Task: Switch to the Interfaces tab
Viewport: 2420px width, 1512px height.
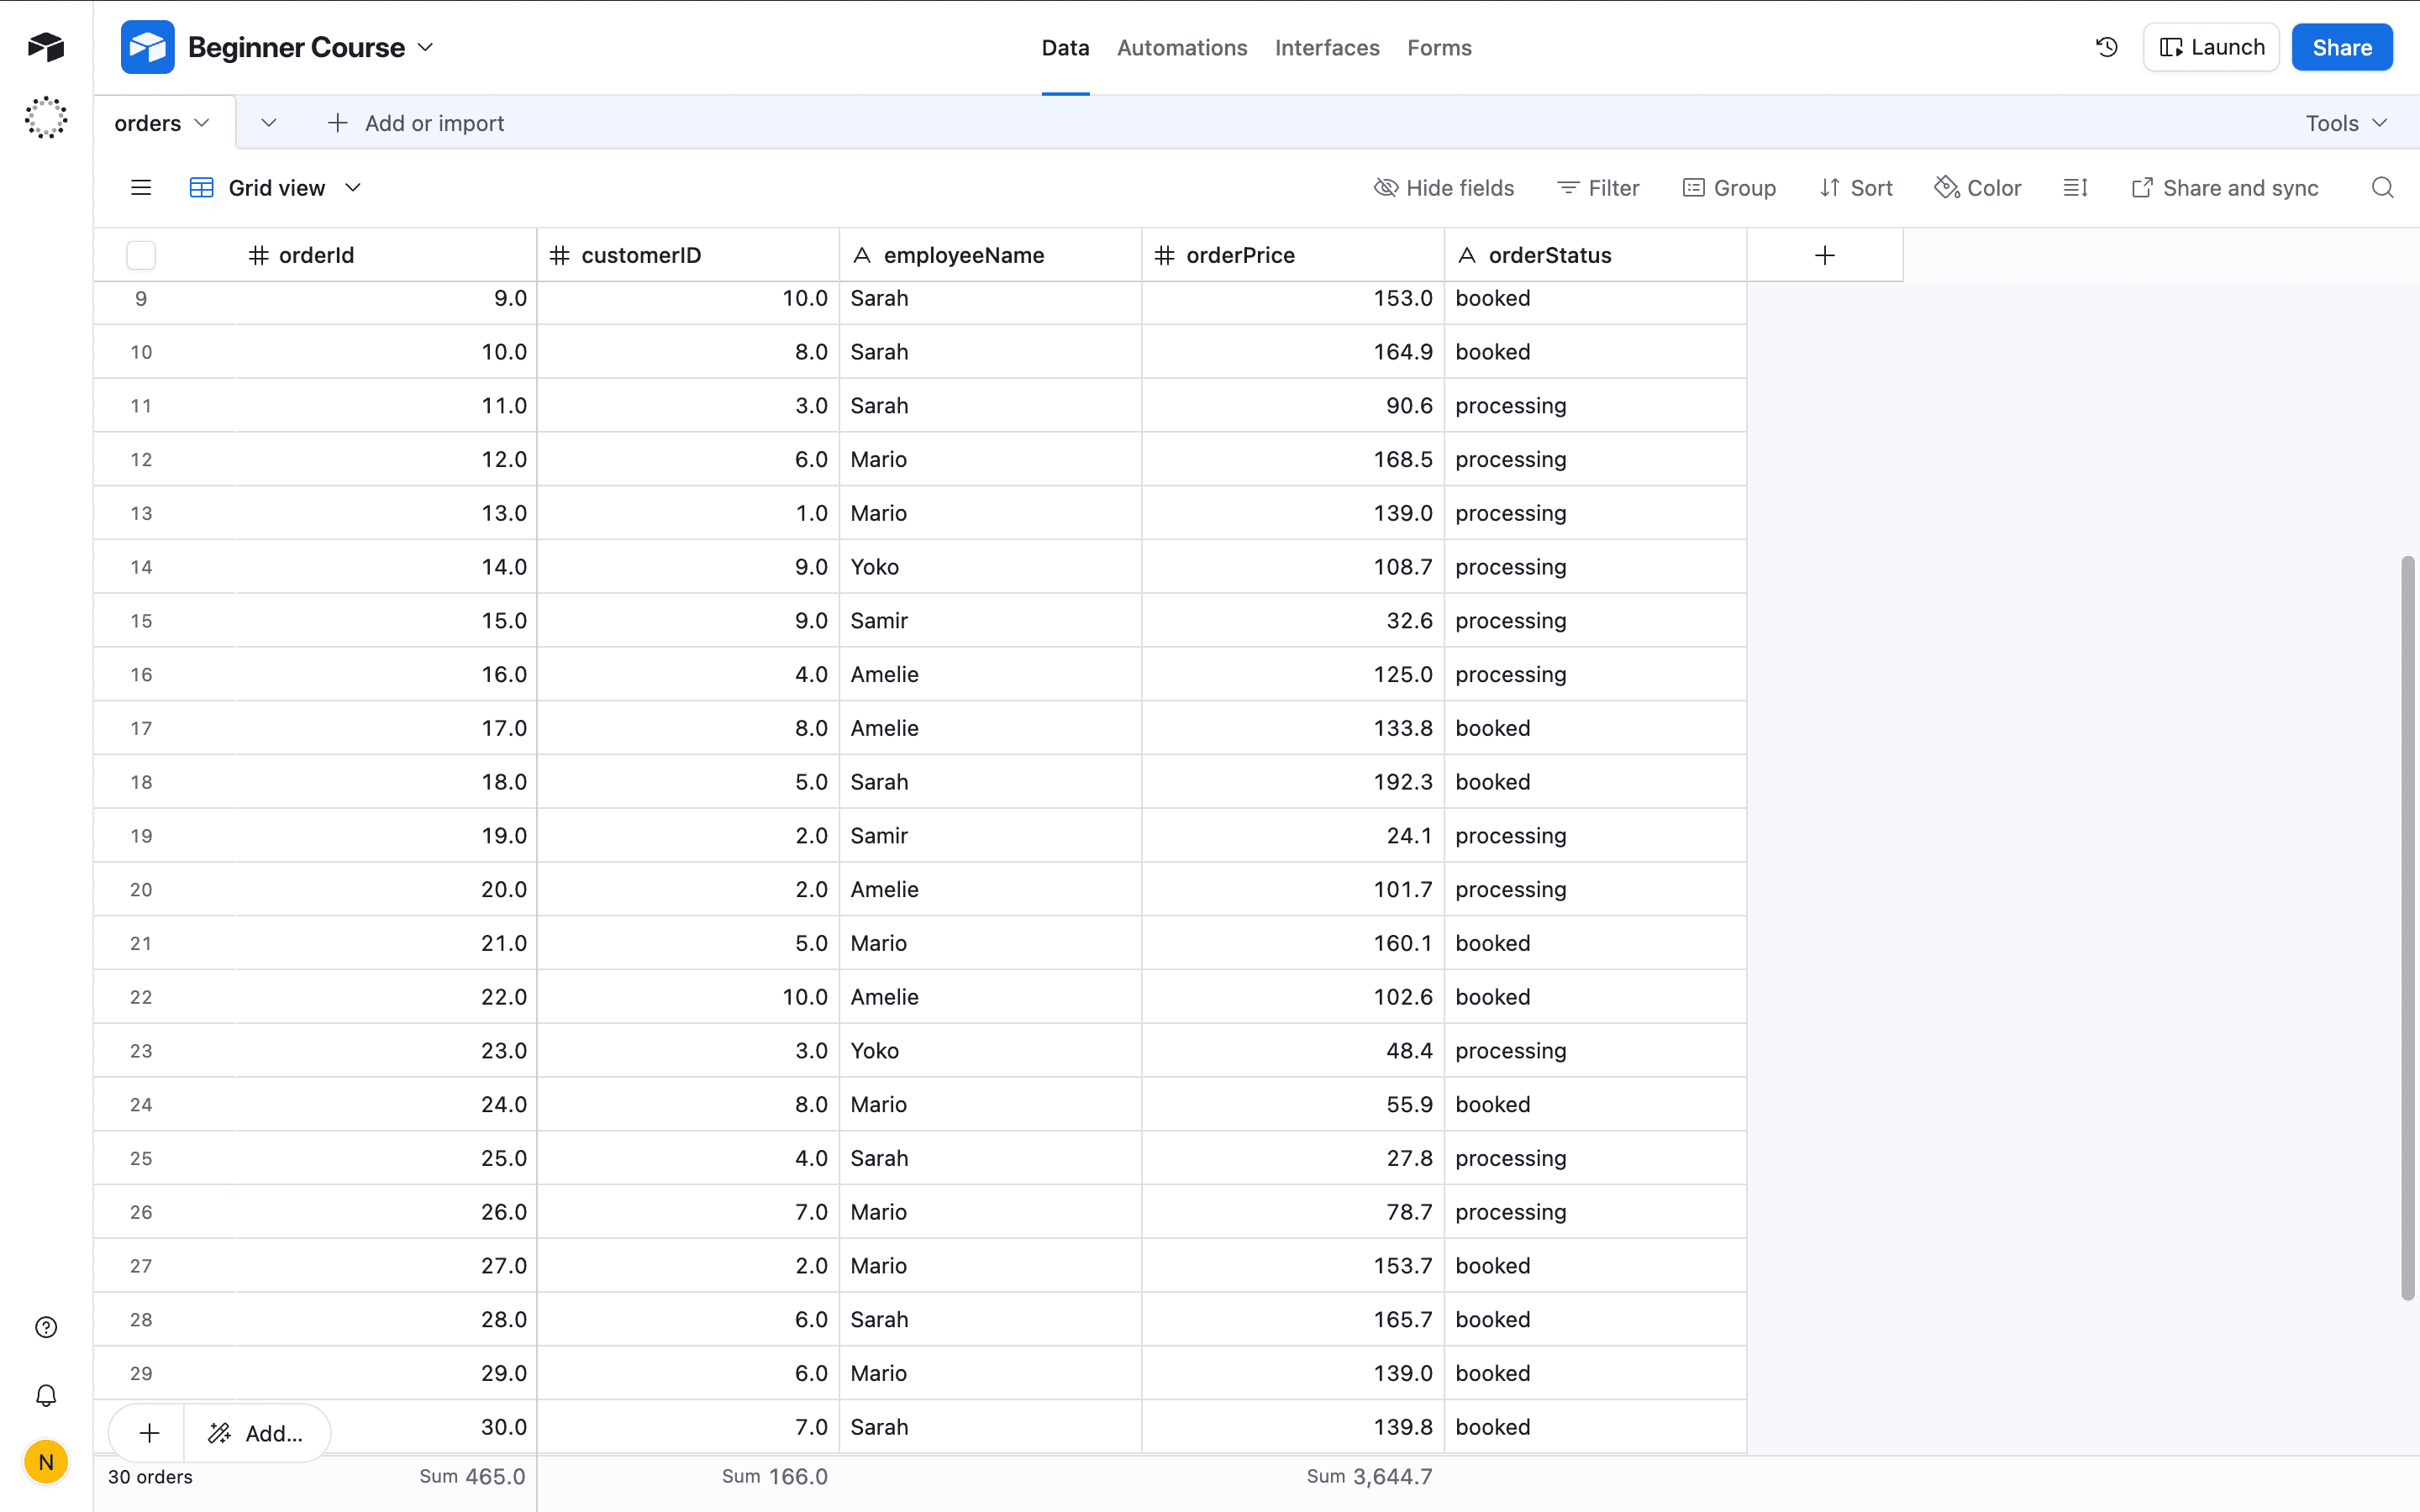Action: pos(1327,47)
